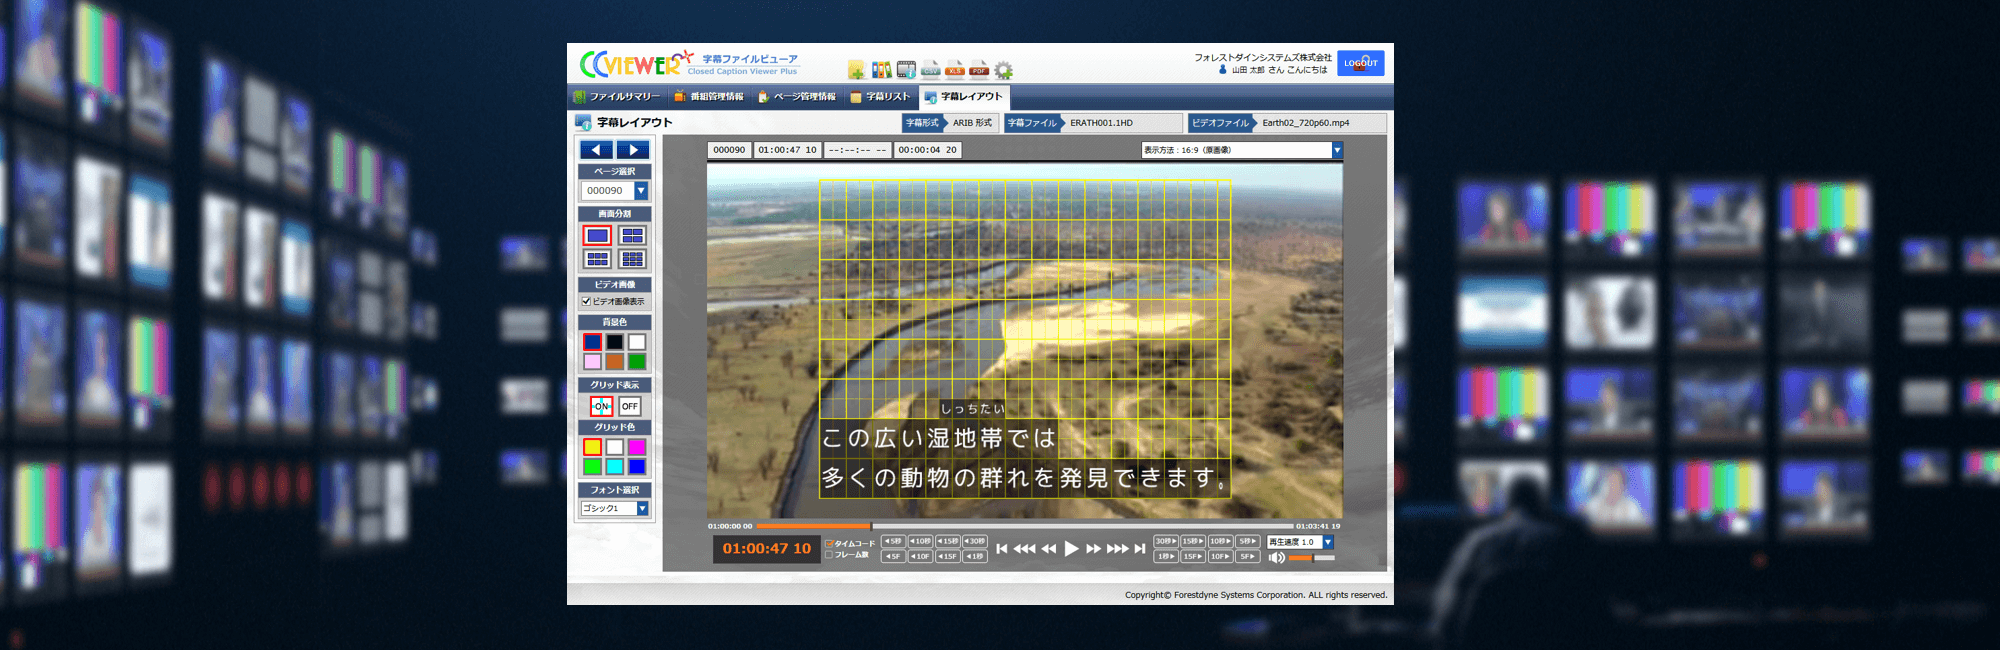Viewport: 2000px width, 650px height.
Task: Choose brown background color swatch
Action: click(615, 362)
